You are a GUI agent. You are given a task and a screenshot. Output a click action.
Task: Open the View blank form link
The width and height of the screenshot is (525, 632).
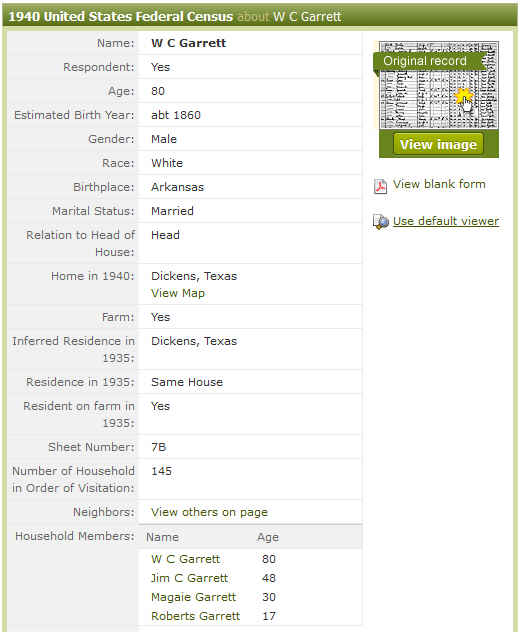click(x=439, y=184)
